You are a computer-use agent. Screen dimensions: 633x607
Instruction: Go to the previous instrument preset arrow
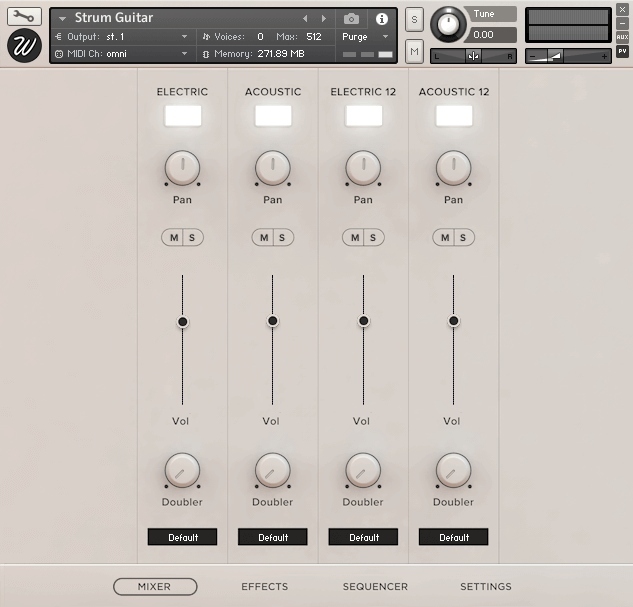tap(305, 19)
